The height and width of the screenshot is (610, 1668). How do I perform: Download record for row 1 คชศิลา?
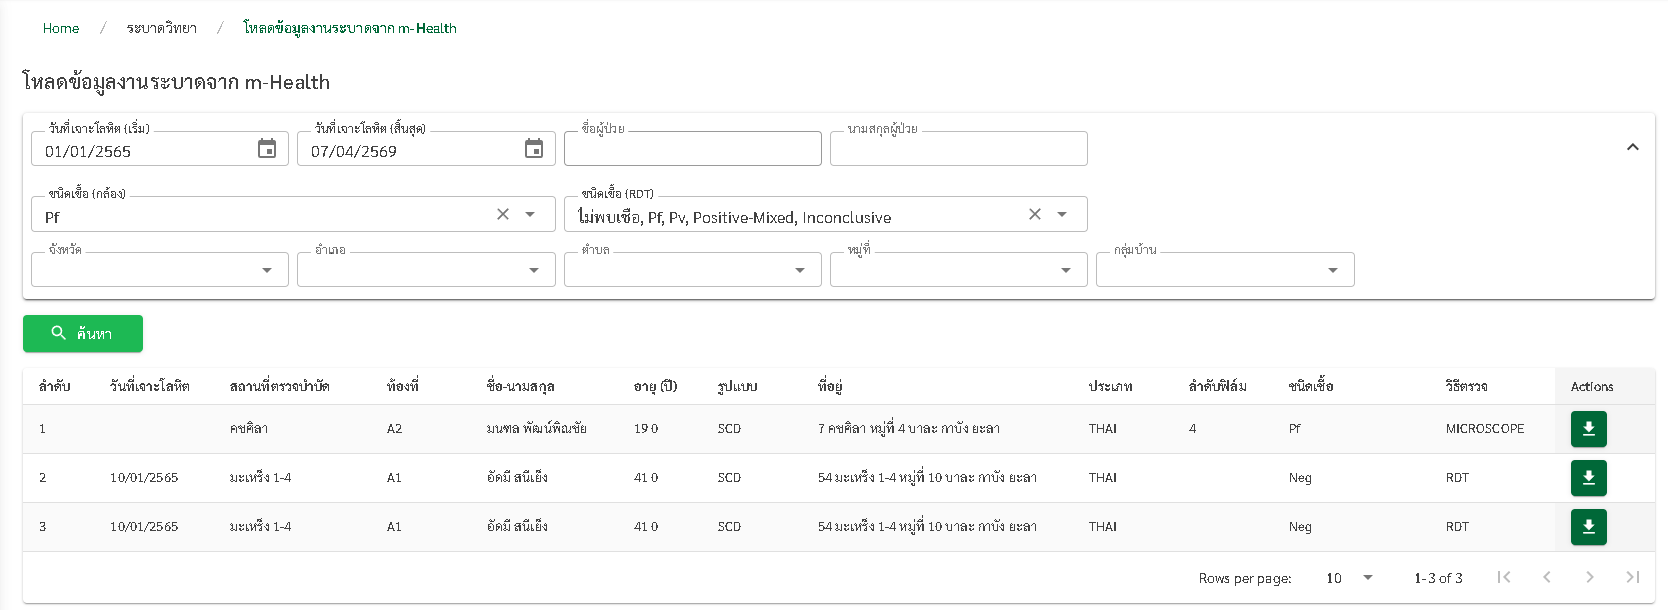point(1588,429)
